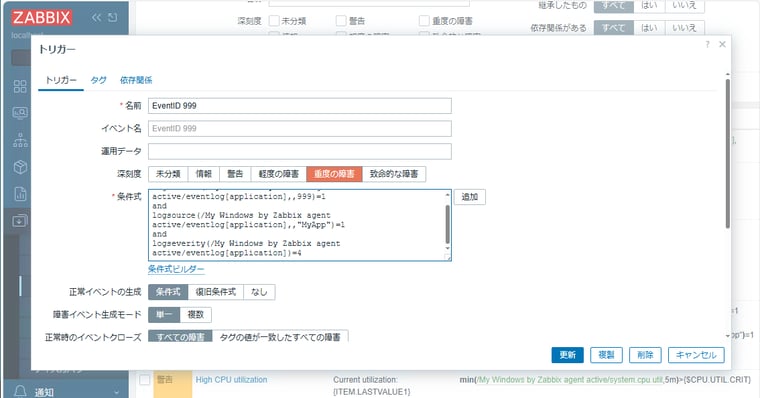
Task: Click the expression textarea scrollbar thumb
Action: point(447,224)
